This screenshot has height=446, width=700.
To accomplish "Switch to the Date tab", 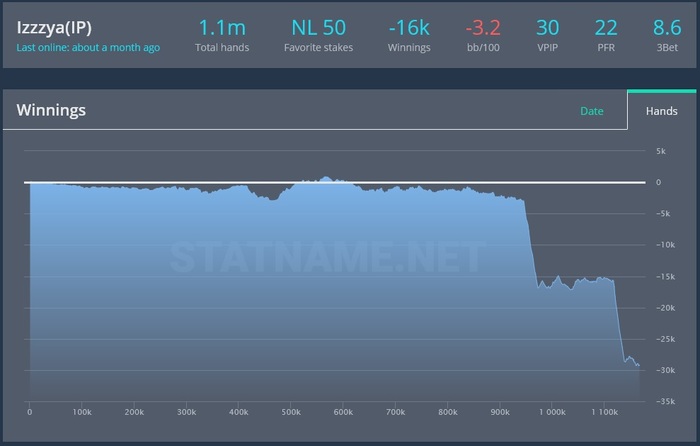I will pos(592,111).
